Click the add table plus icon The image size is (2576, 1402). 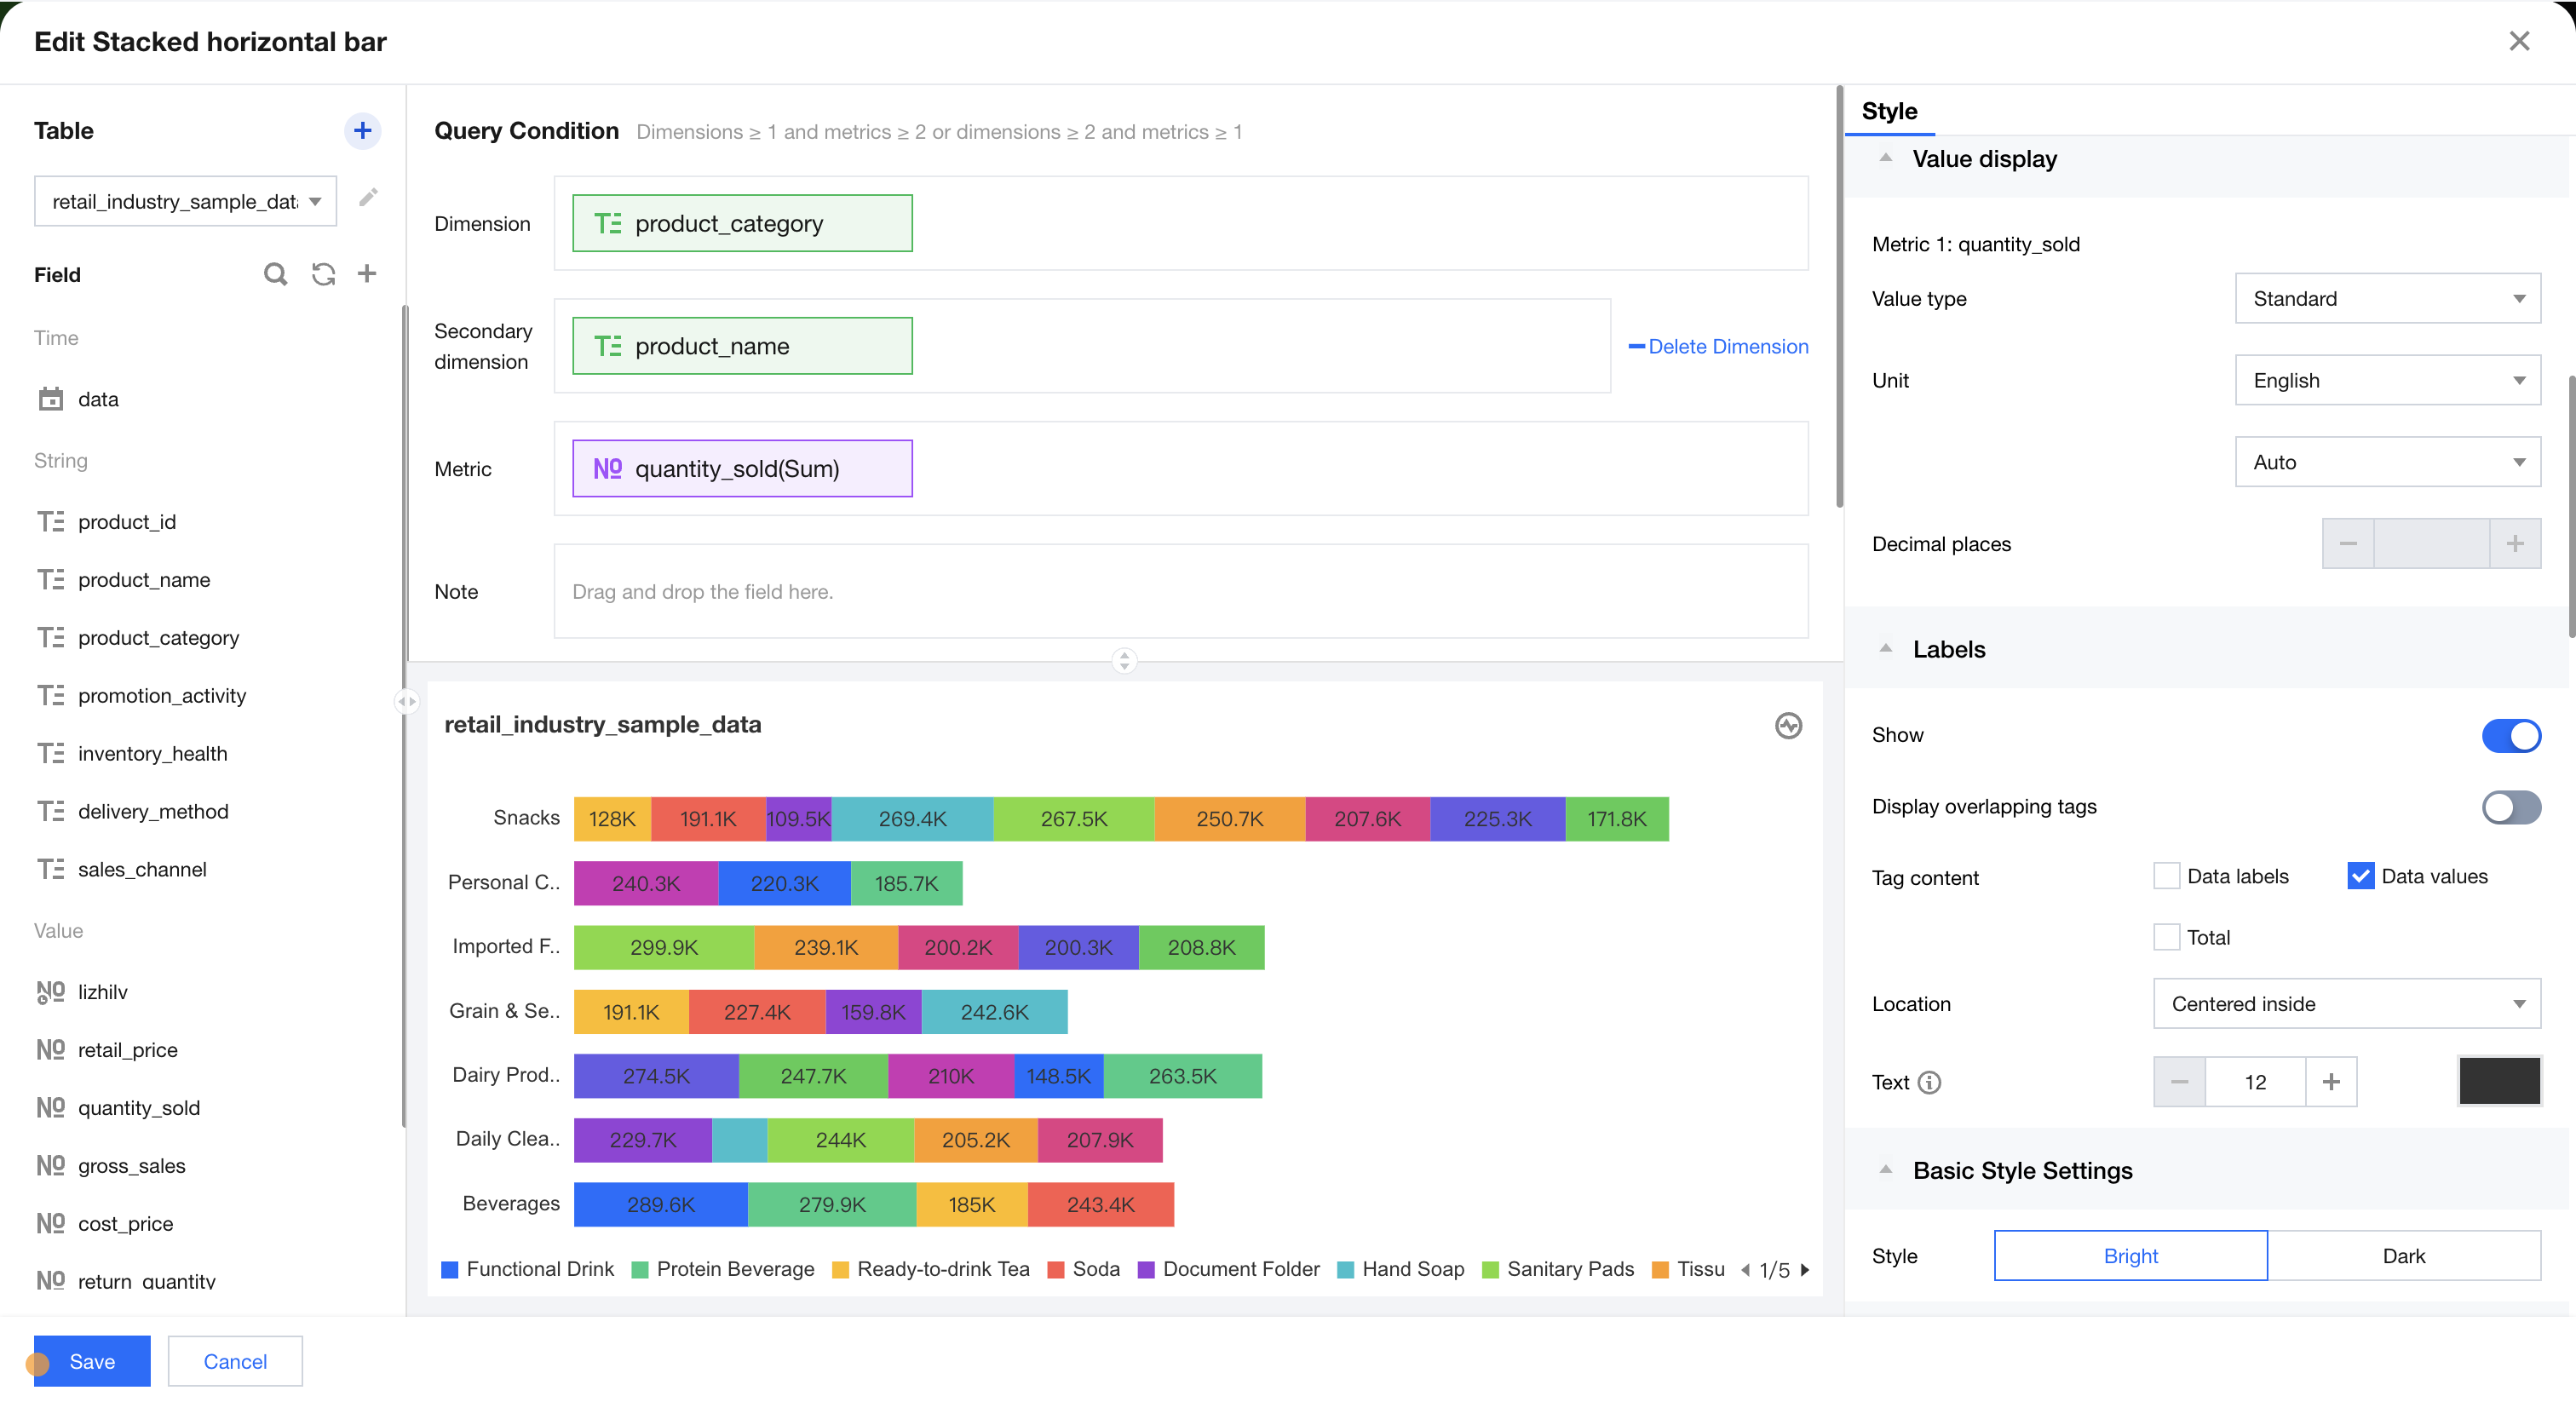[x=362, y=131]
